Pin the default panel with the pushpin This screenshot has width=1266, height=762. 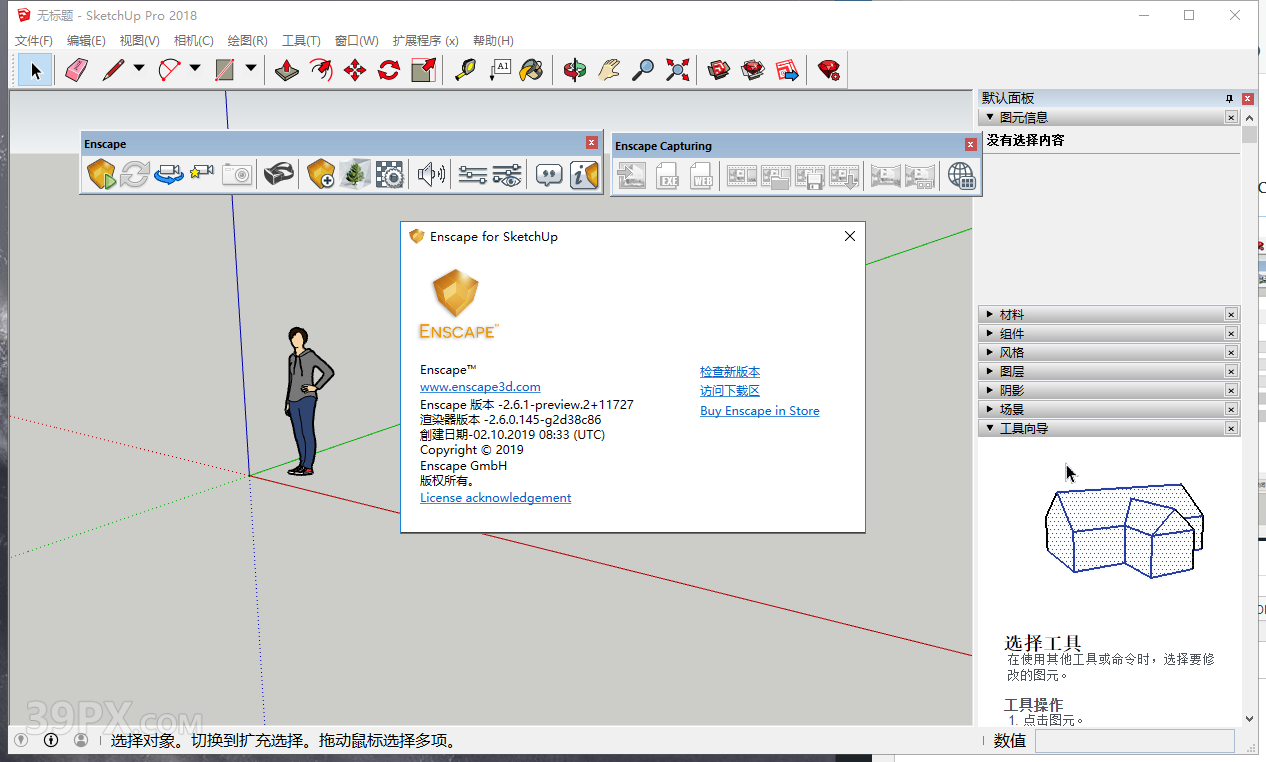(1228, 98)
